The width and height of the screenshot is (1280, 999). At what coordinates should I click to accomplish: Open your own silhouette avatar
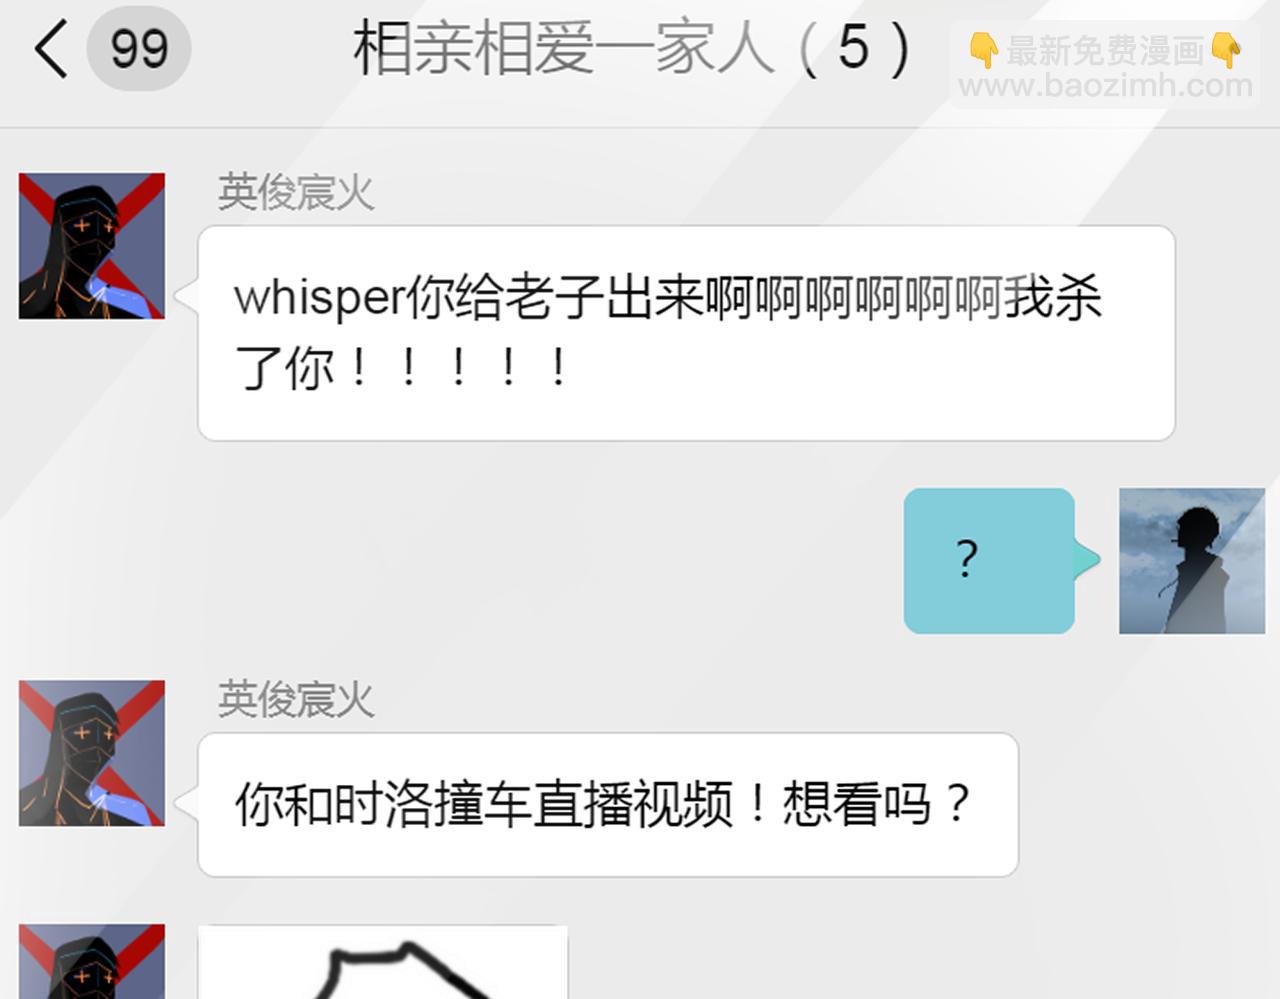pos(1192,561)
